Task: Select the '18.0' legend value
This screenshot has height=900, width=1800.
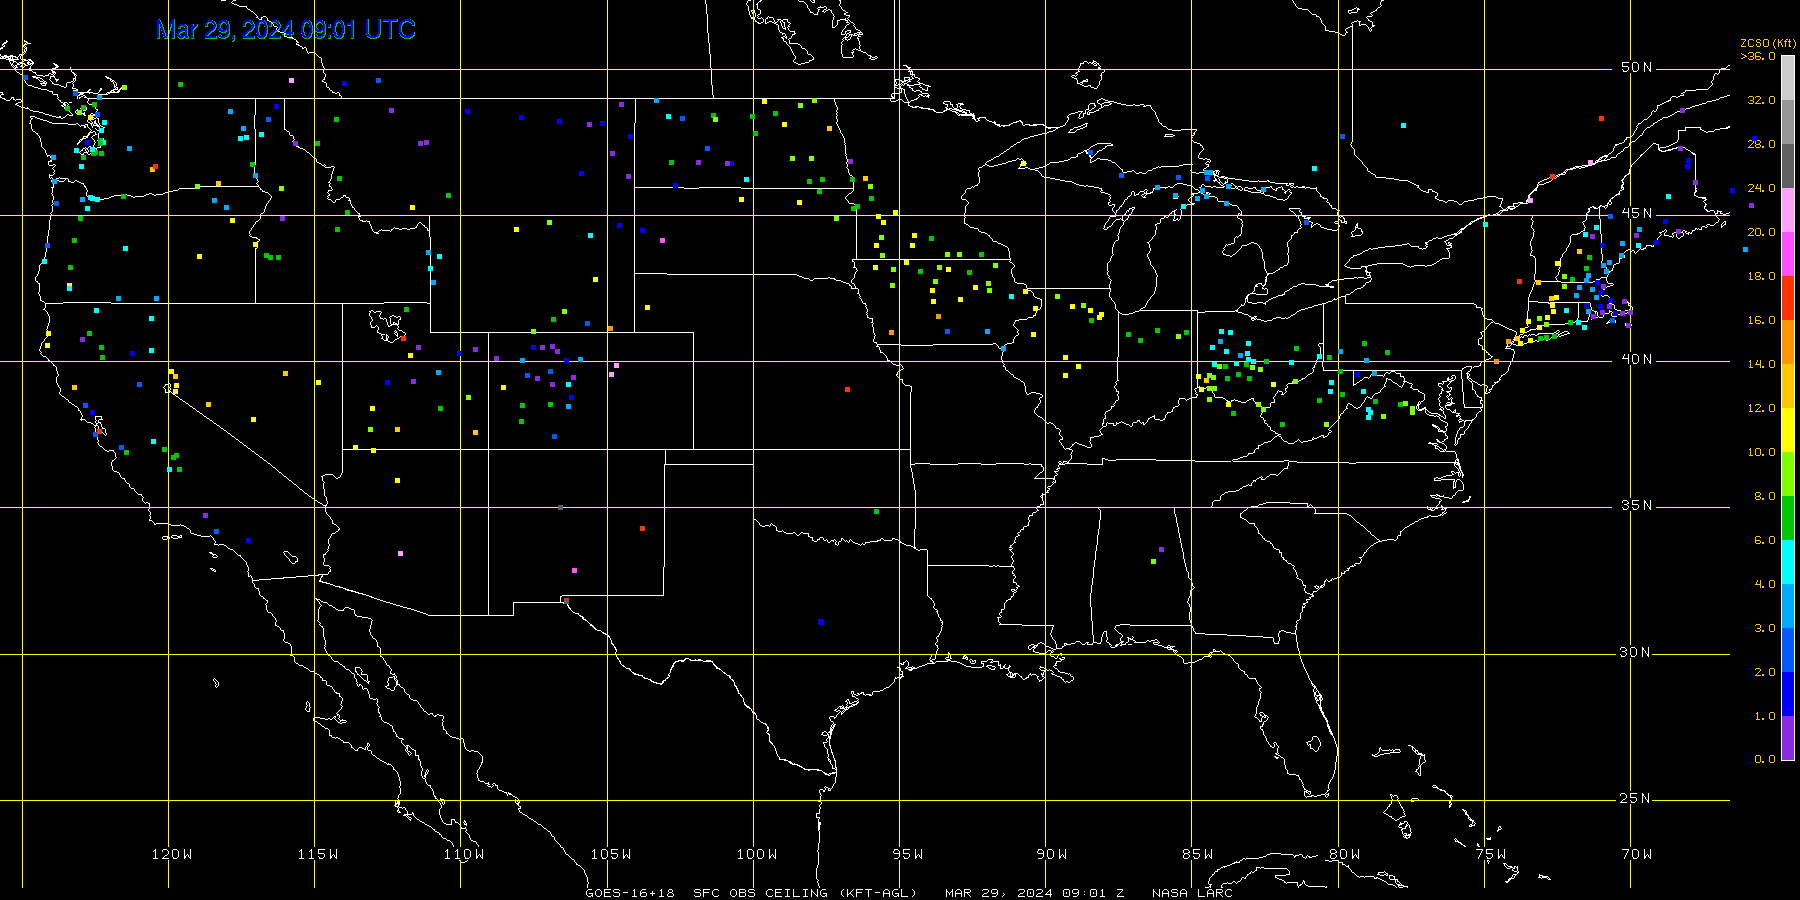Action: [1761, 276]
